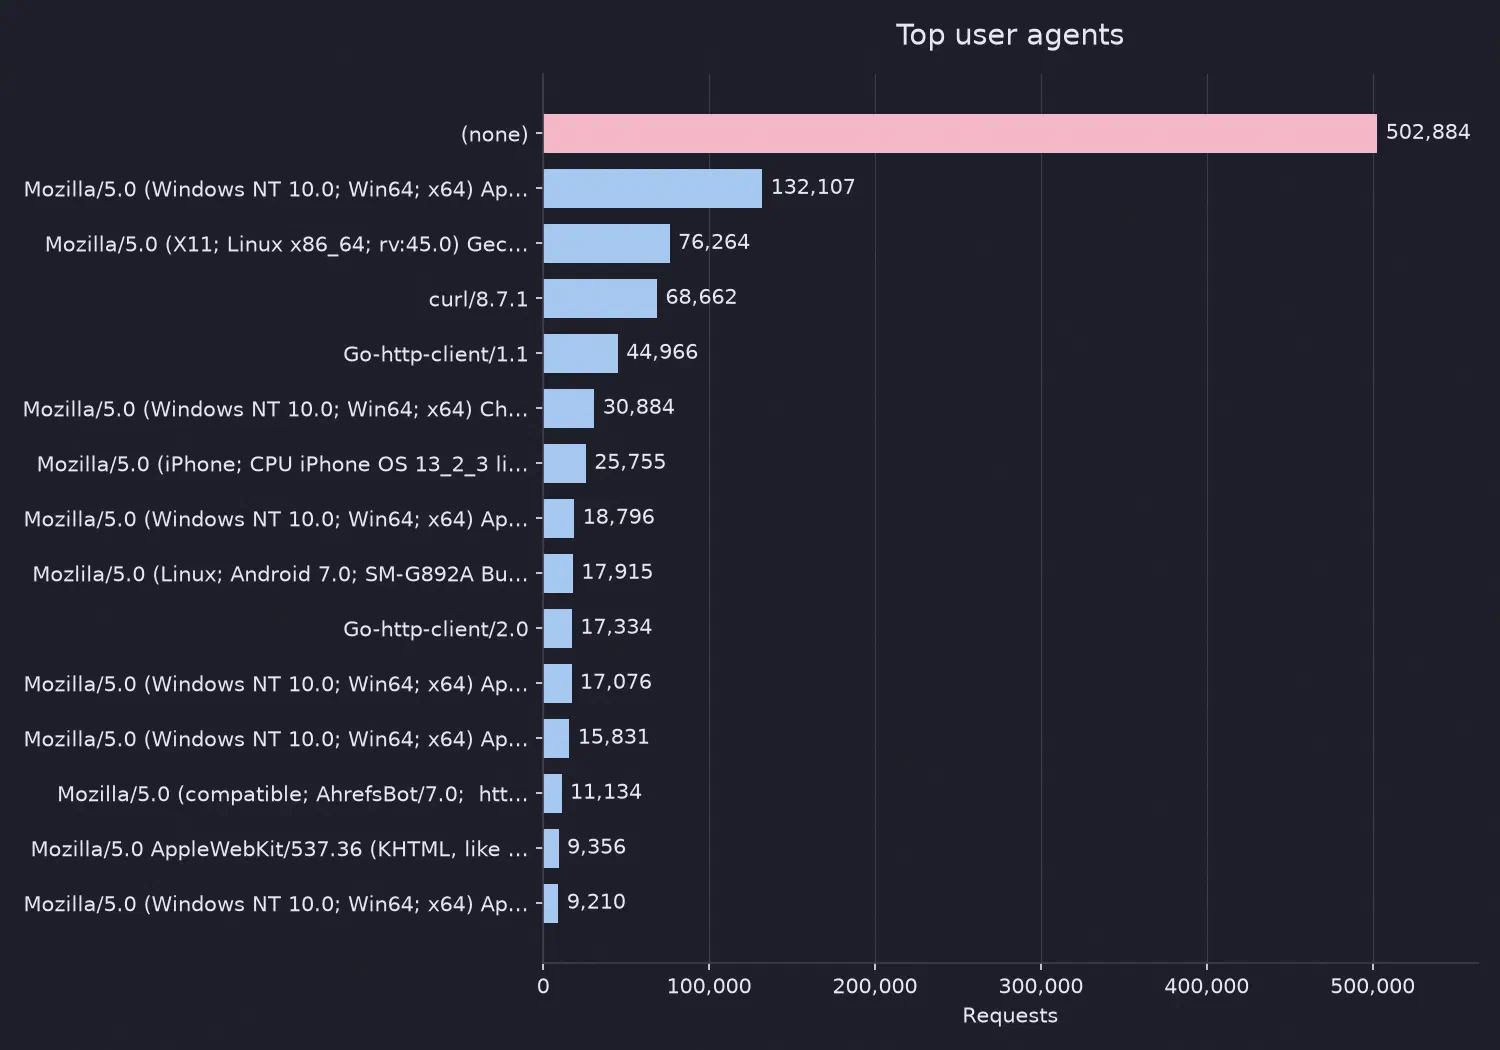This screenshot has width=1500, height=1050.
Task: Click the curl/8.7.1 label
Action: (478, 299)
